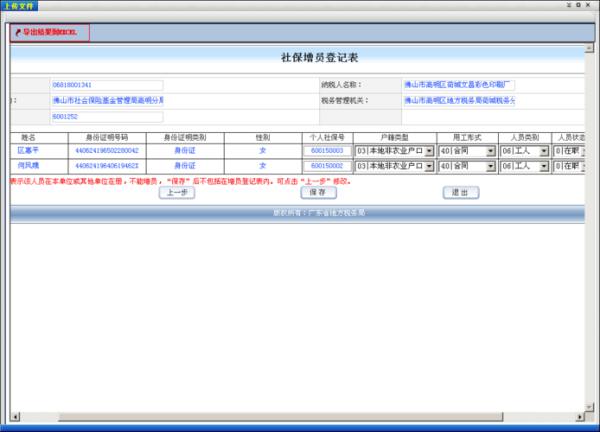Click the 税务管理机关 input field

[x=458, y=101]
